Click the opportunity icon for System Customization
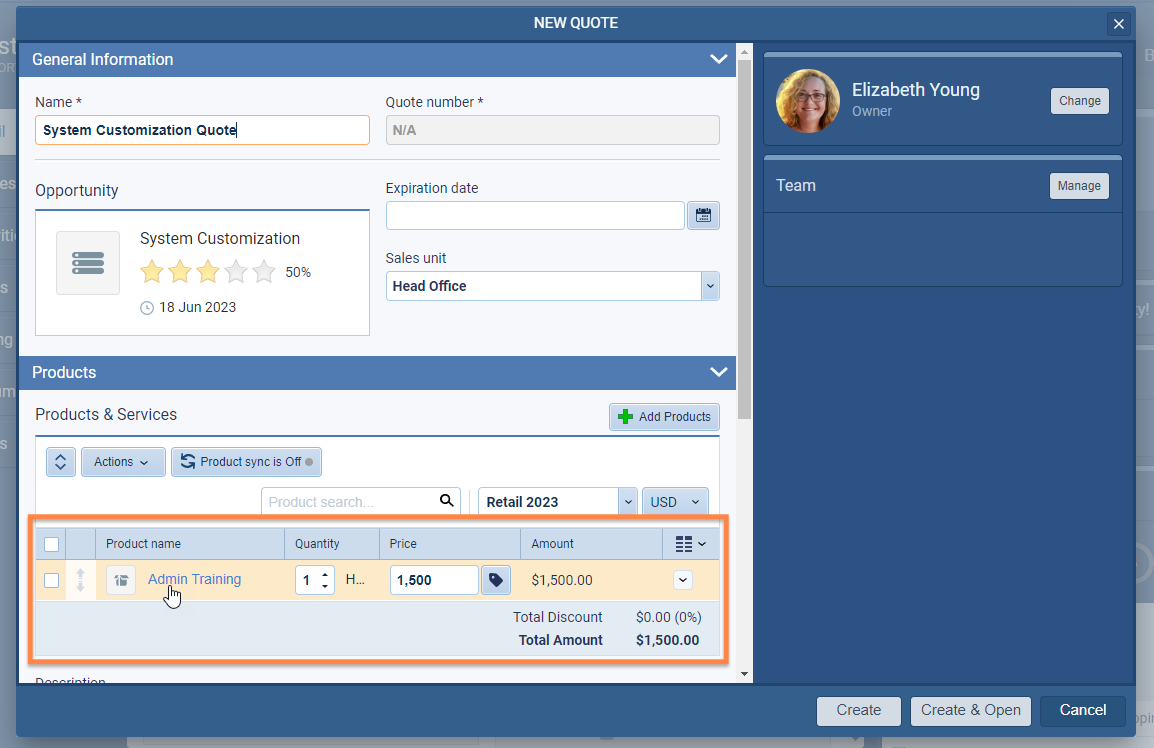 coord(87,262)
